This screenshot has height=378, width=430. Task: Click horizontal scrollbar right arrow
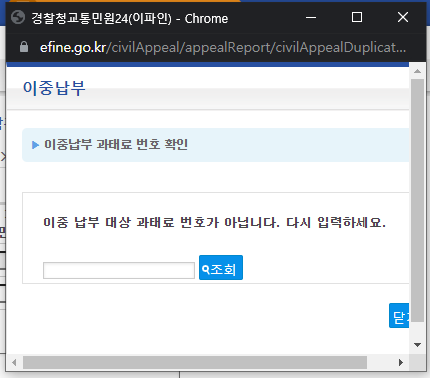pyautogui.click(x=401, y=362)
